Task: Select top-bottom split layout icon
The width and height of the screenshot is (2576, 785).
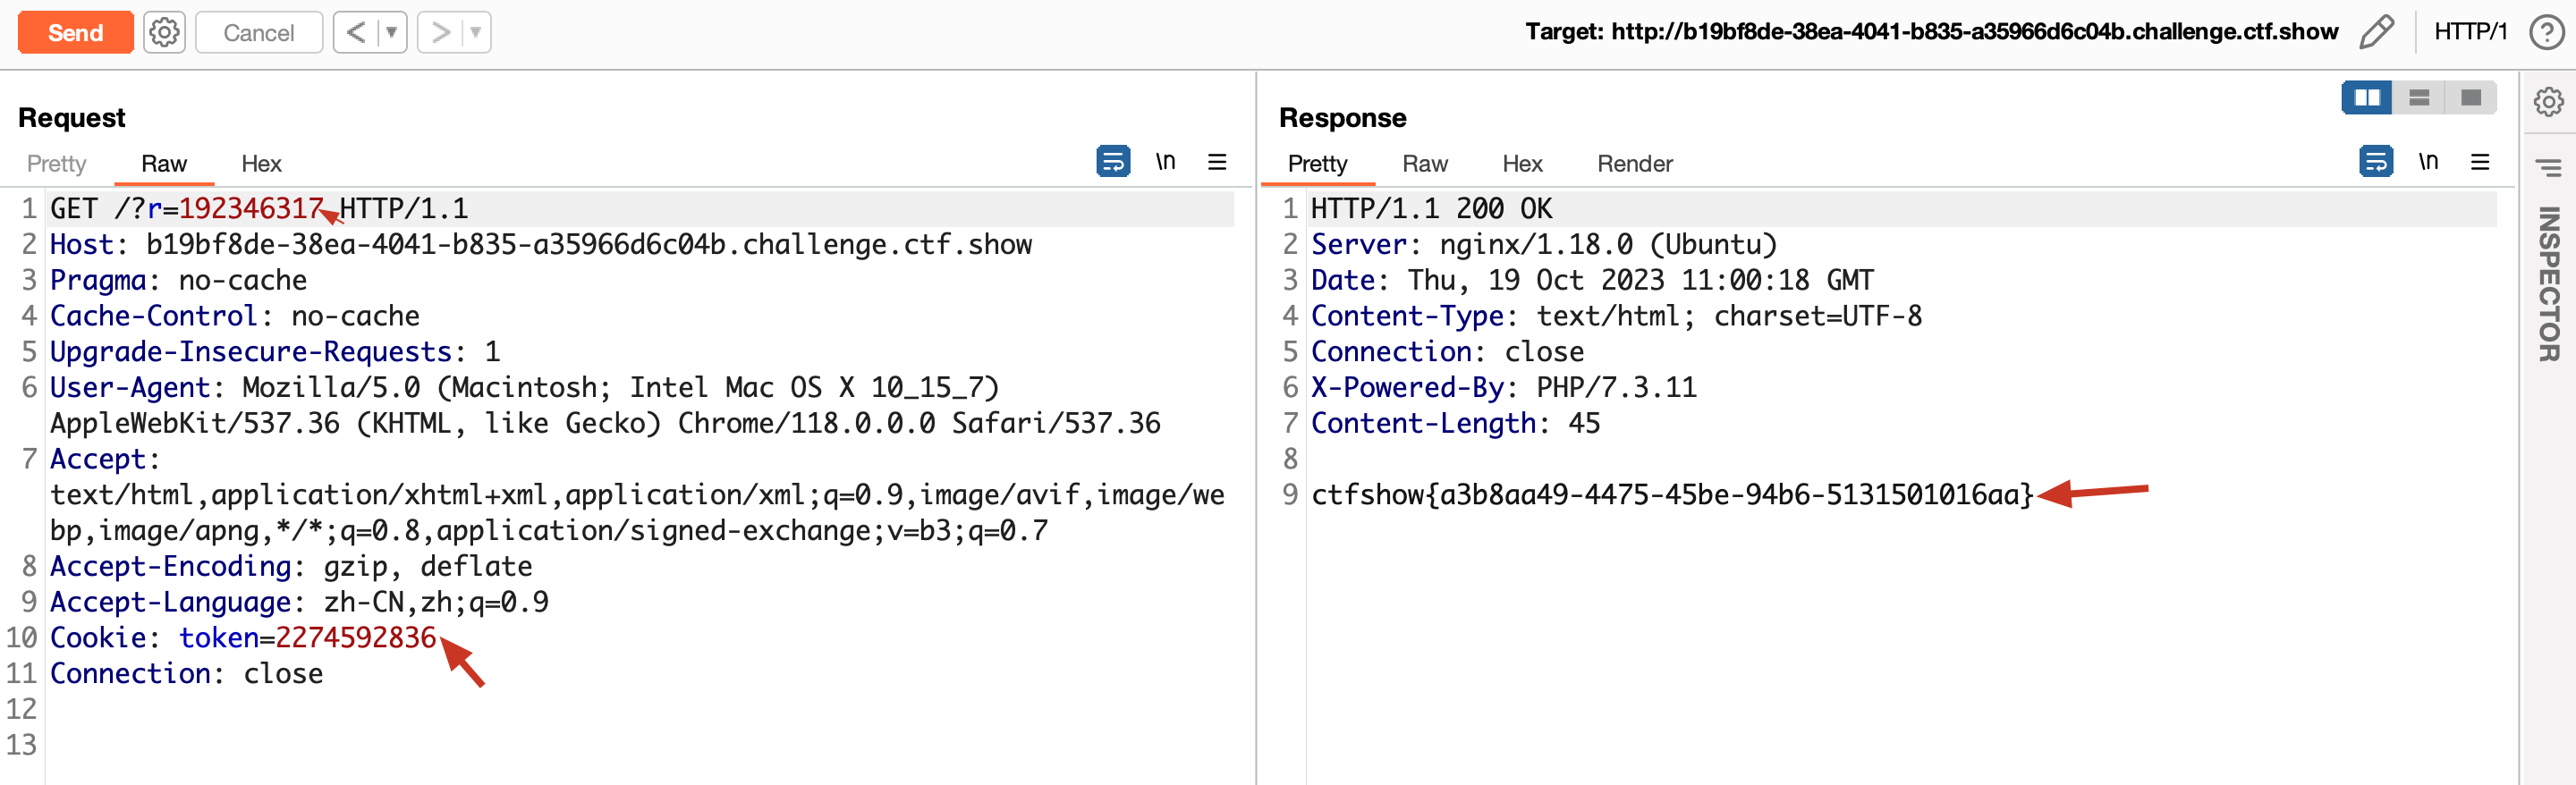Action: (2419, 97)
